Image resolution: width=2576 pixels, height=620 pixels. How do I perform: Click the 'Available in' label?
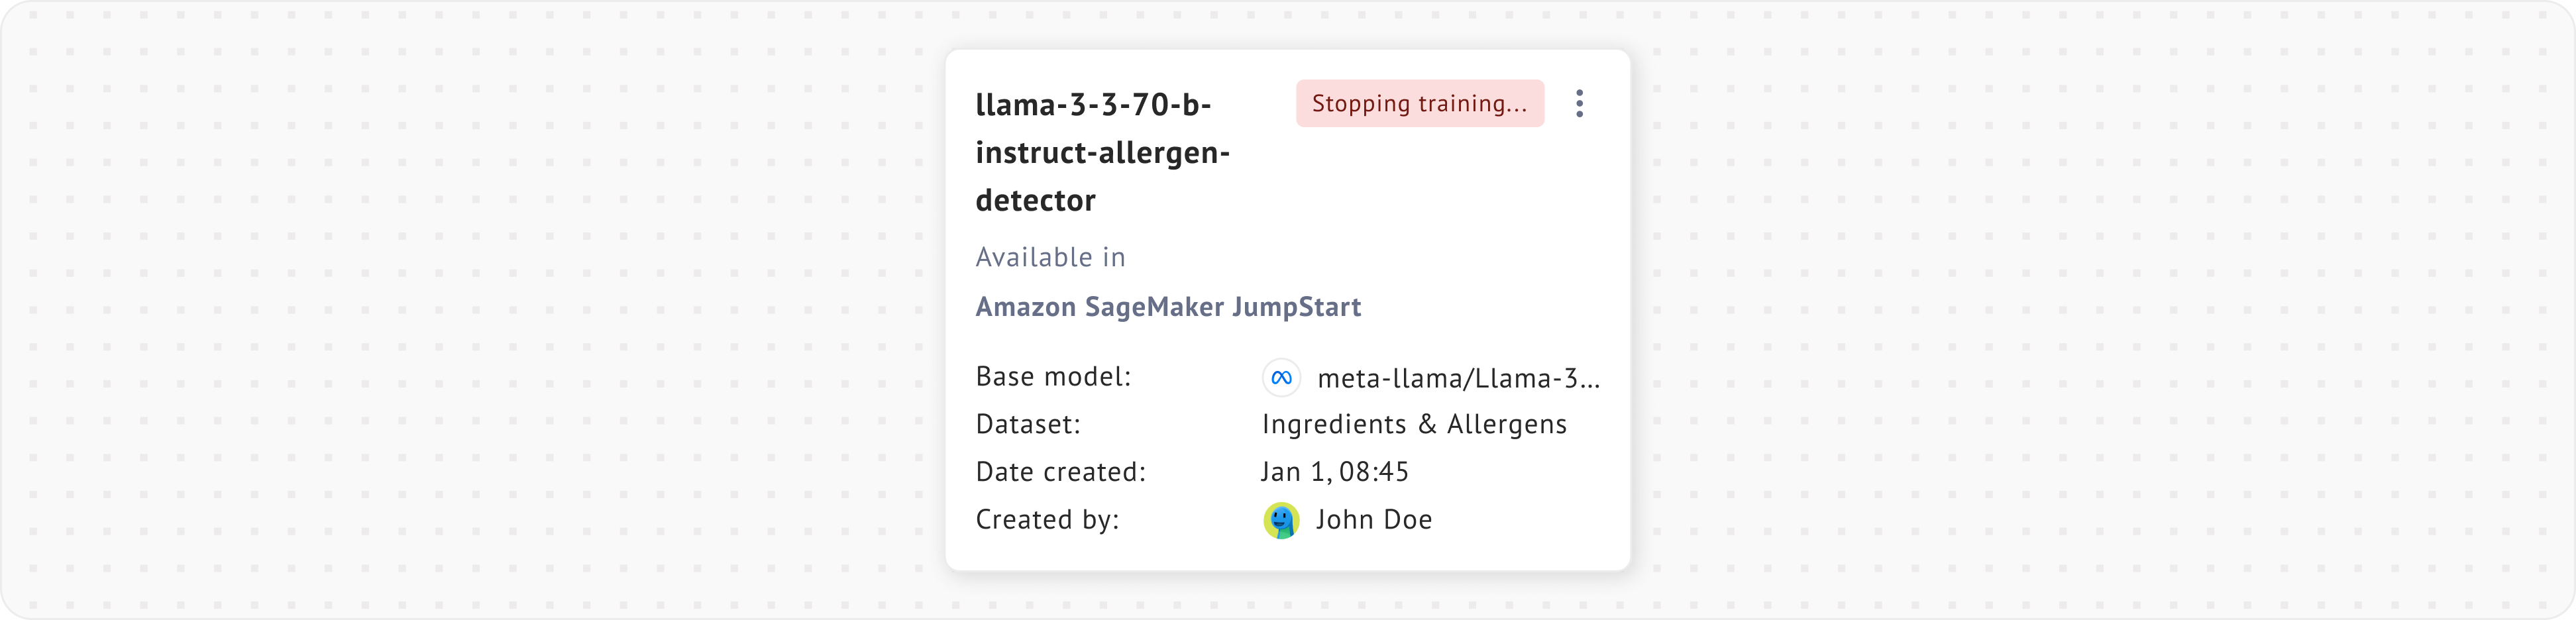pos(1050,257)
